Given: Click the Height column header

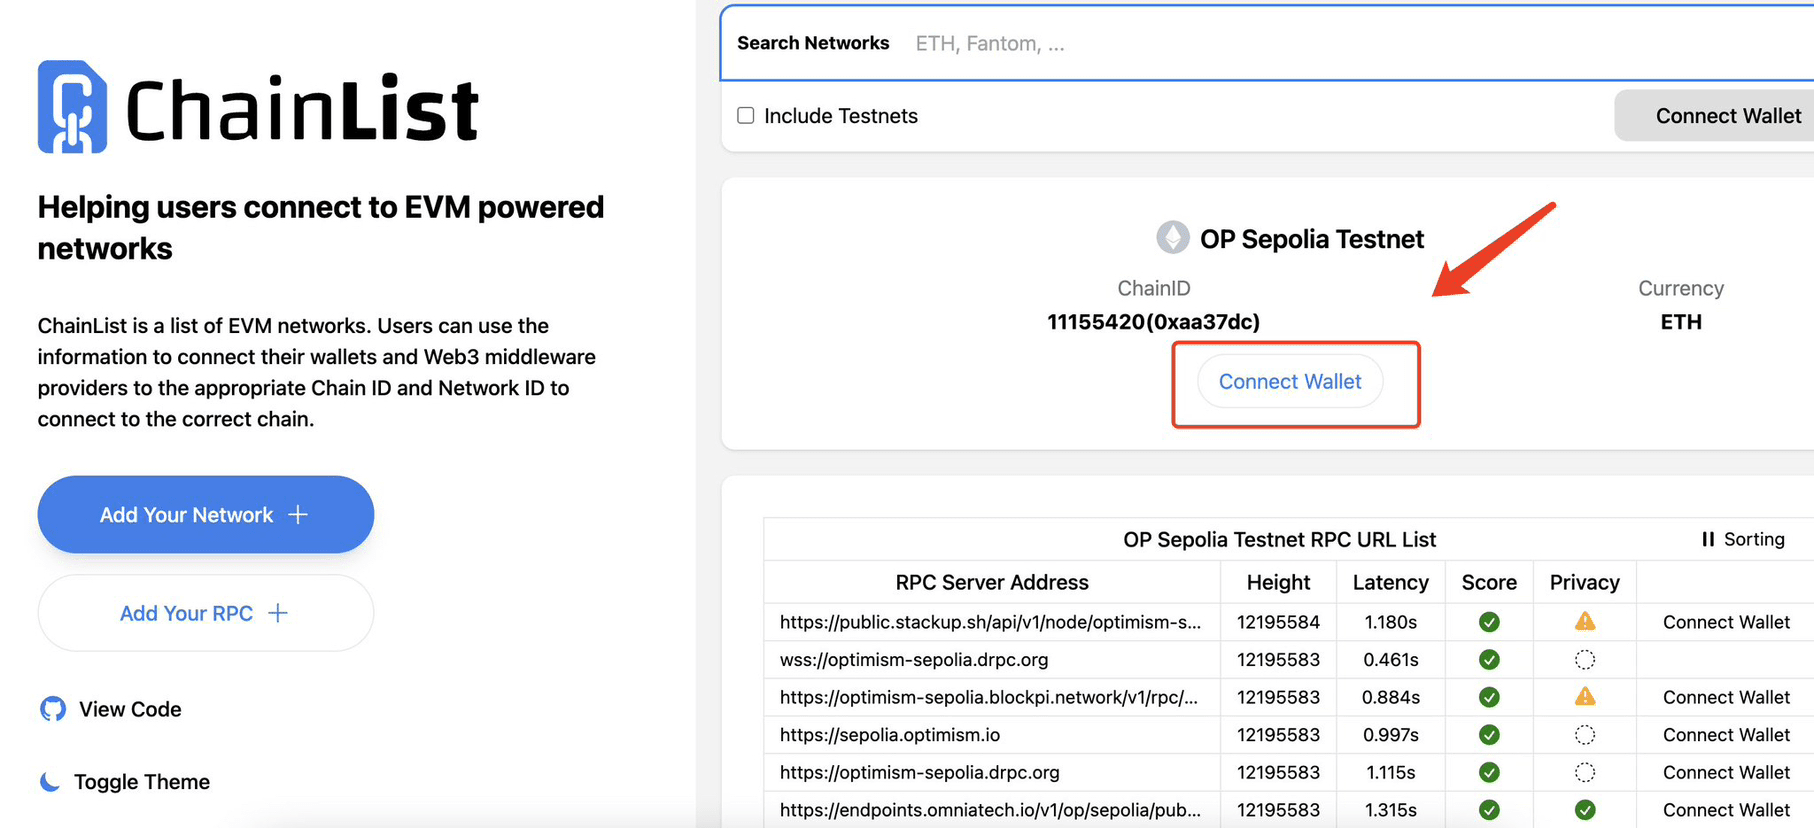Looking at the screenshot, I should 1278,582.
